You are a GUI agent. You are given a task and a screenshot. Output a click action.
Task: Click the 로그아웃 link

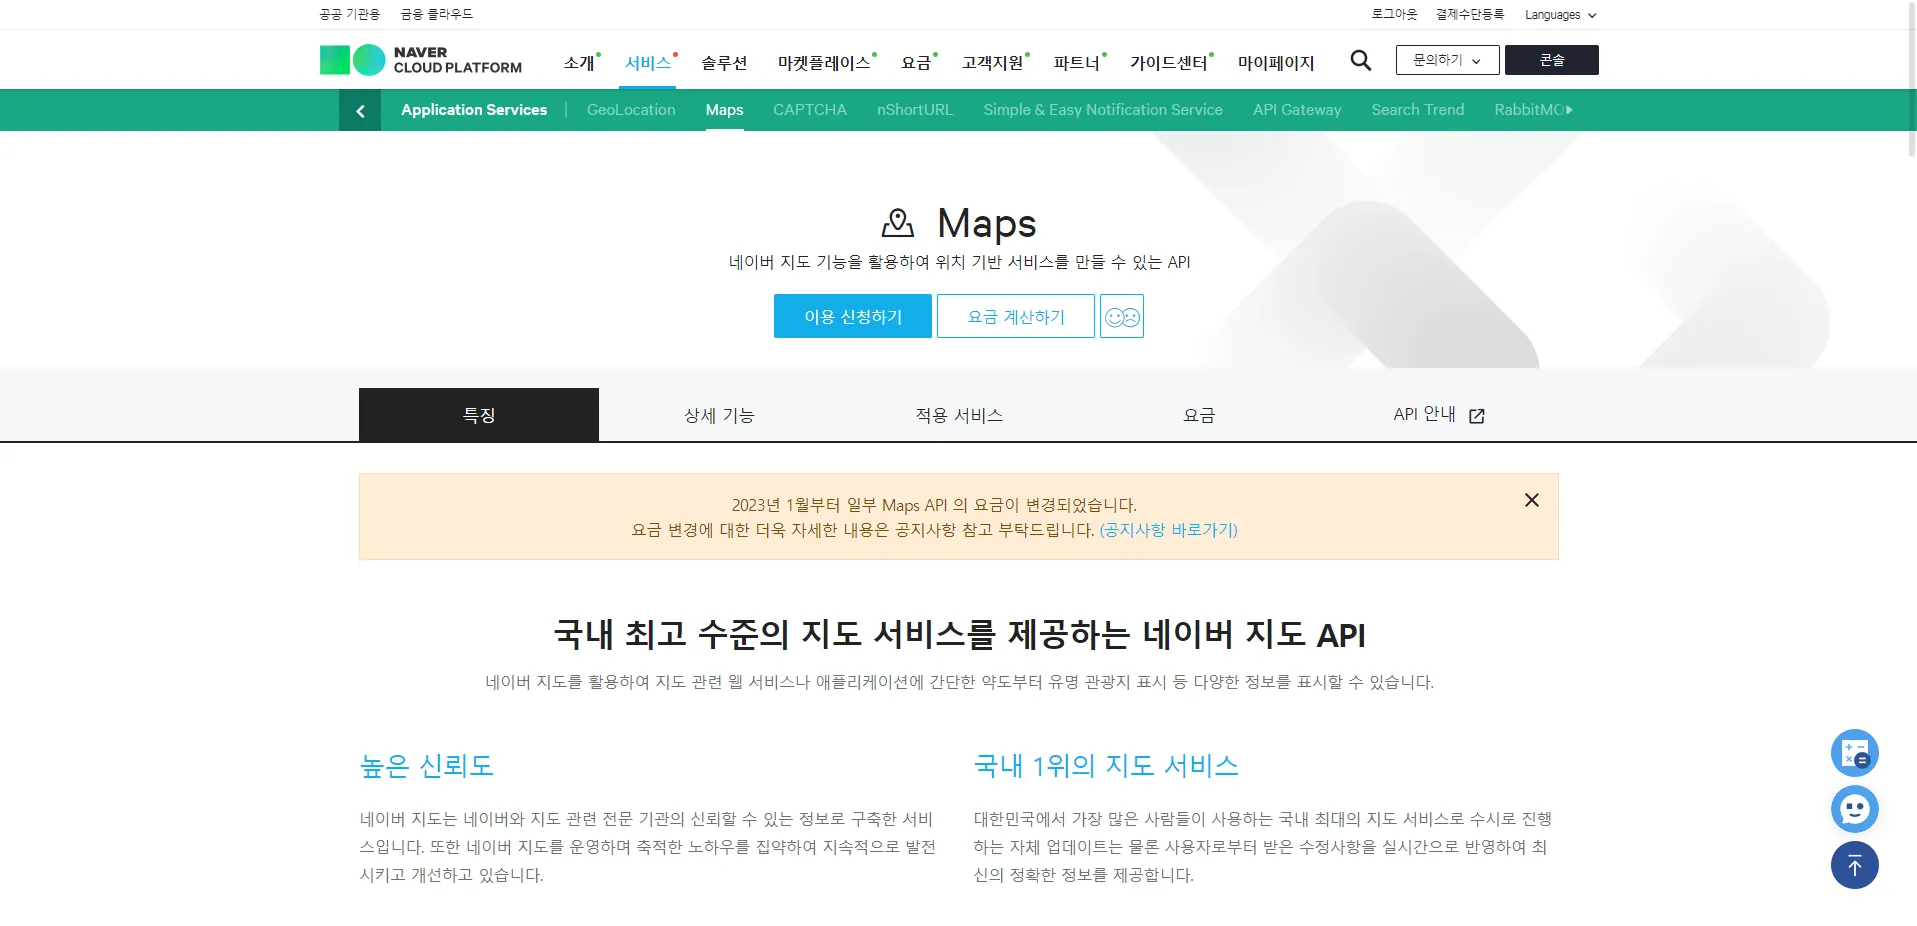(x=1394, y=14)
